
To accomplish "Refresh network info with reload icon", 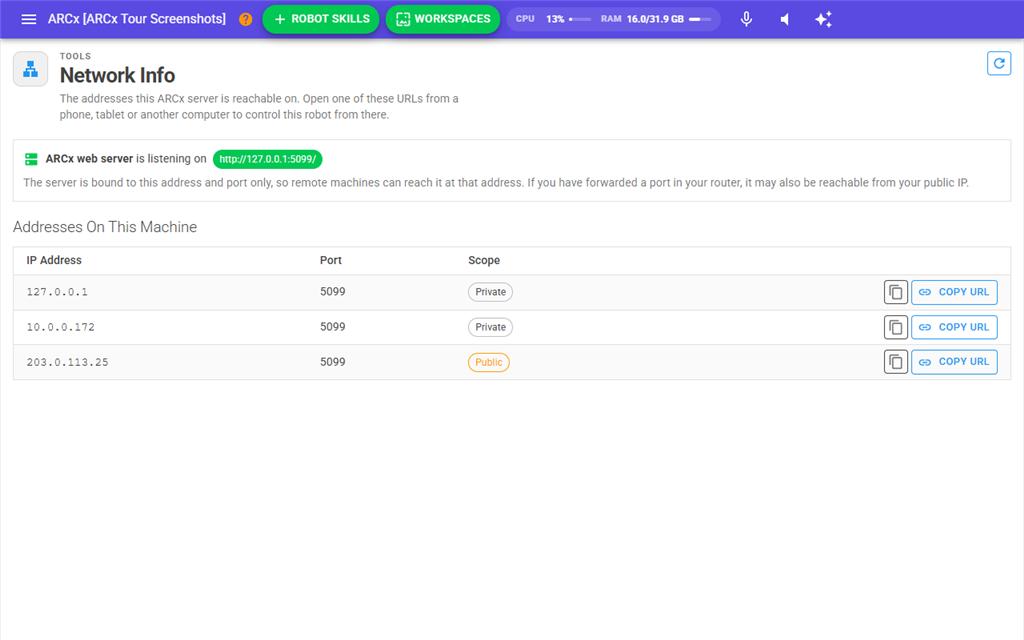I will [x=999, y=63].
